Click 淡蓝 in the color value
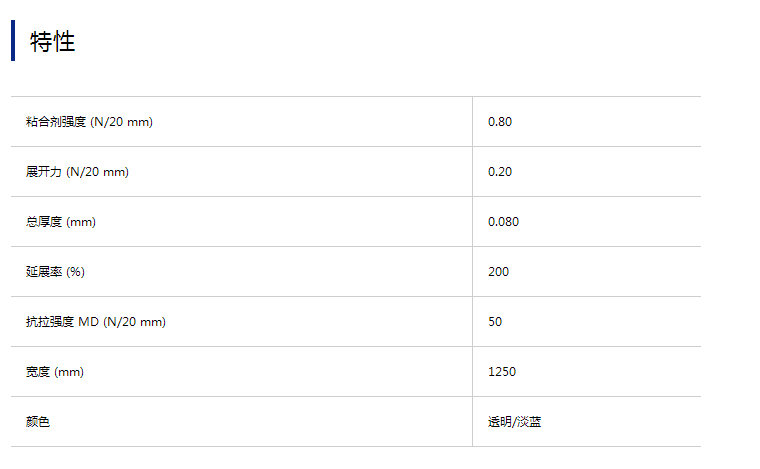This screenshot has width=760, height=469. (x=529, y=422)
